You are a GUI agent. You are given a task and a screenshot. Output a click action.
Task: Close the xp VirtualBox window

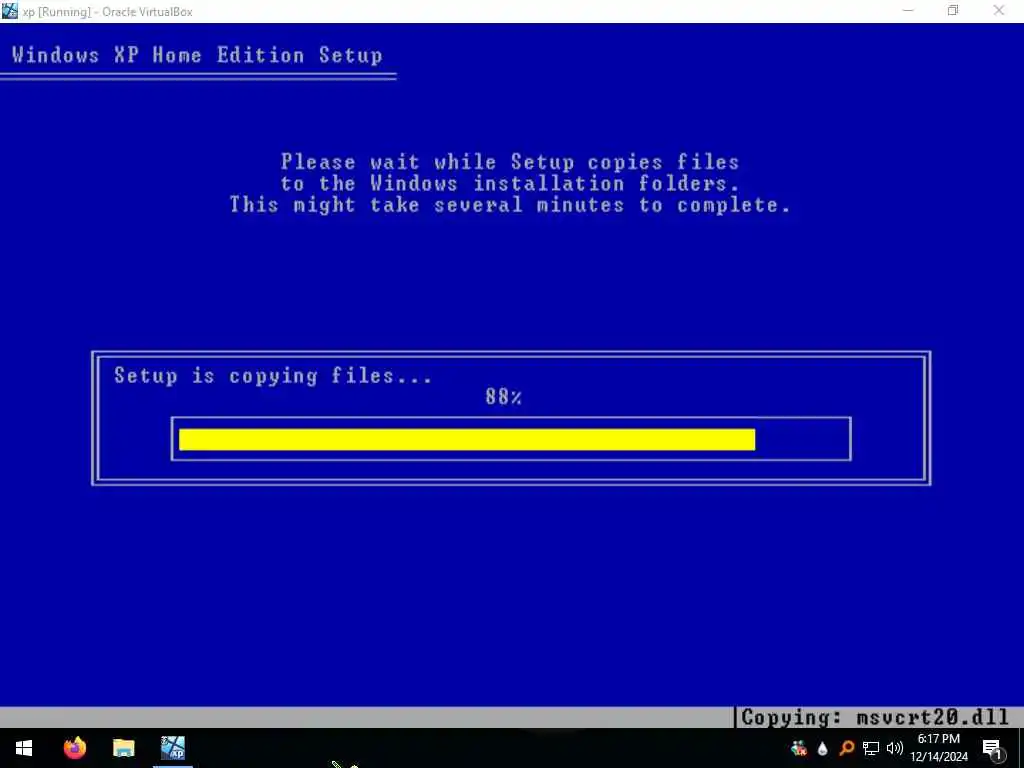(999, 10)
